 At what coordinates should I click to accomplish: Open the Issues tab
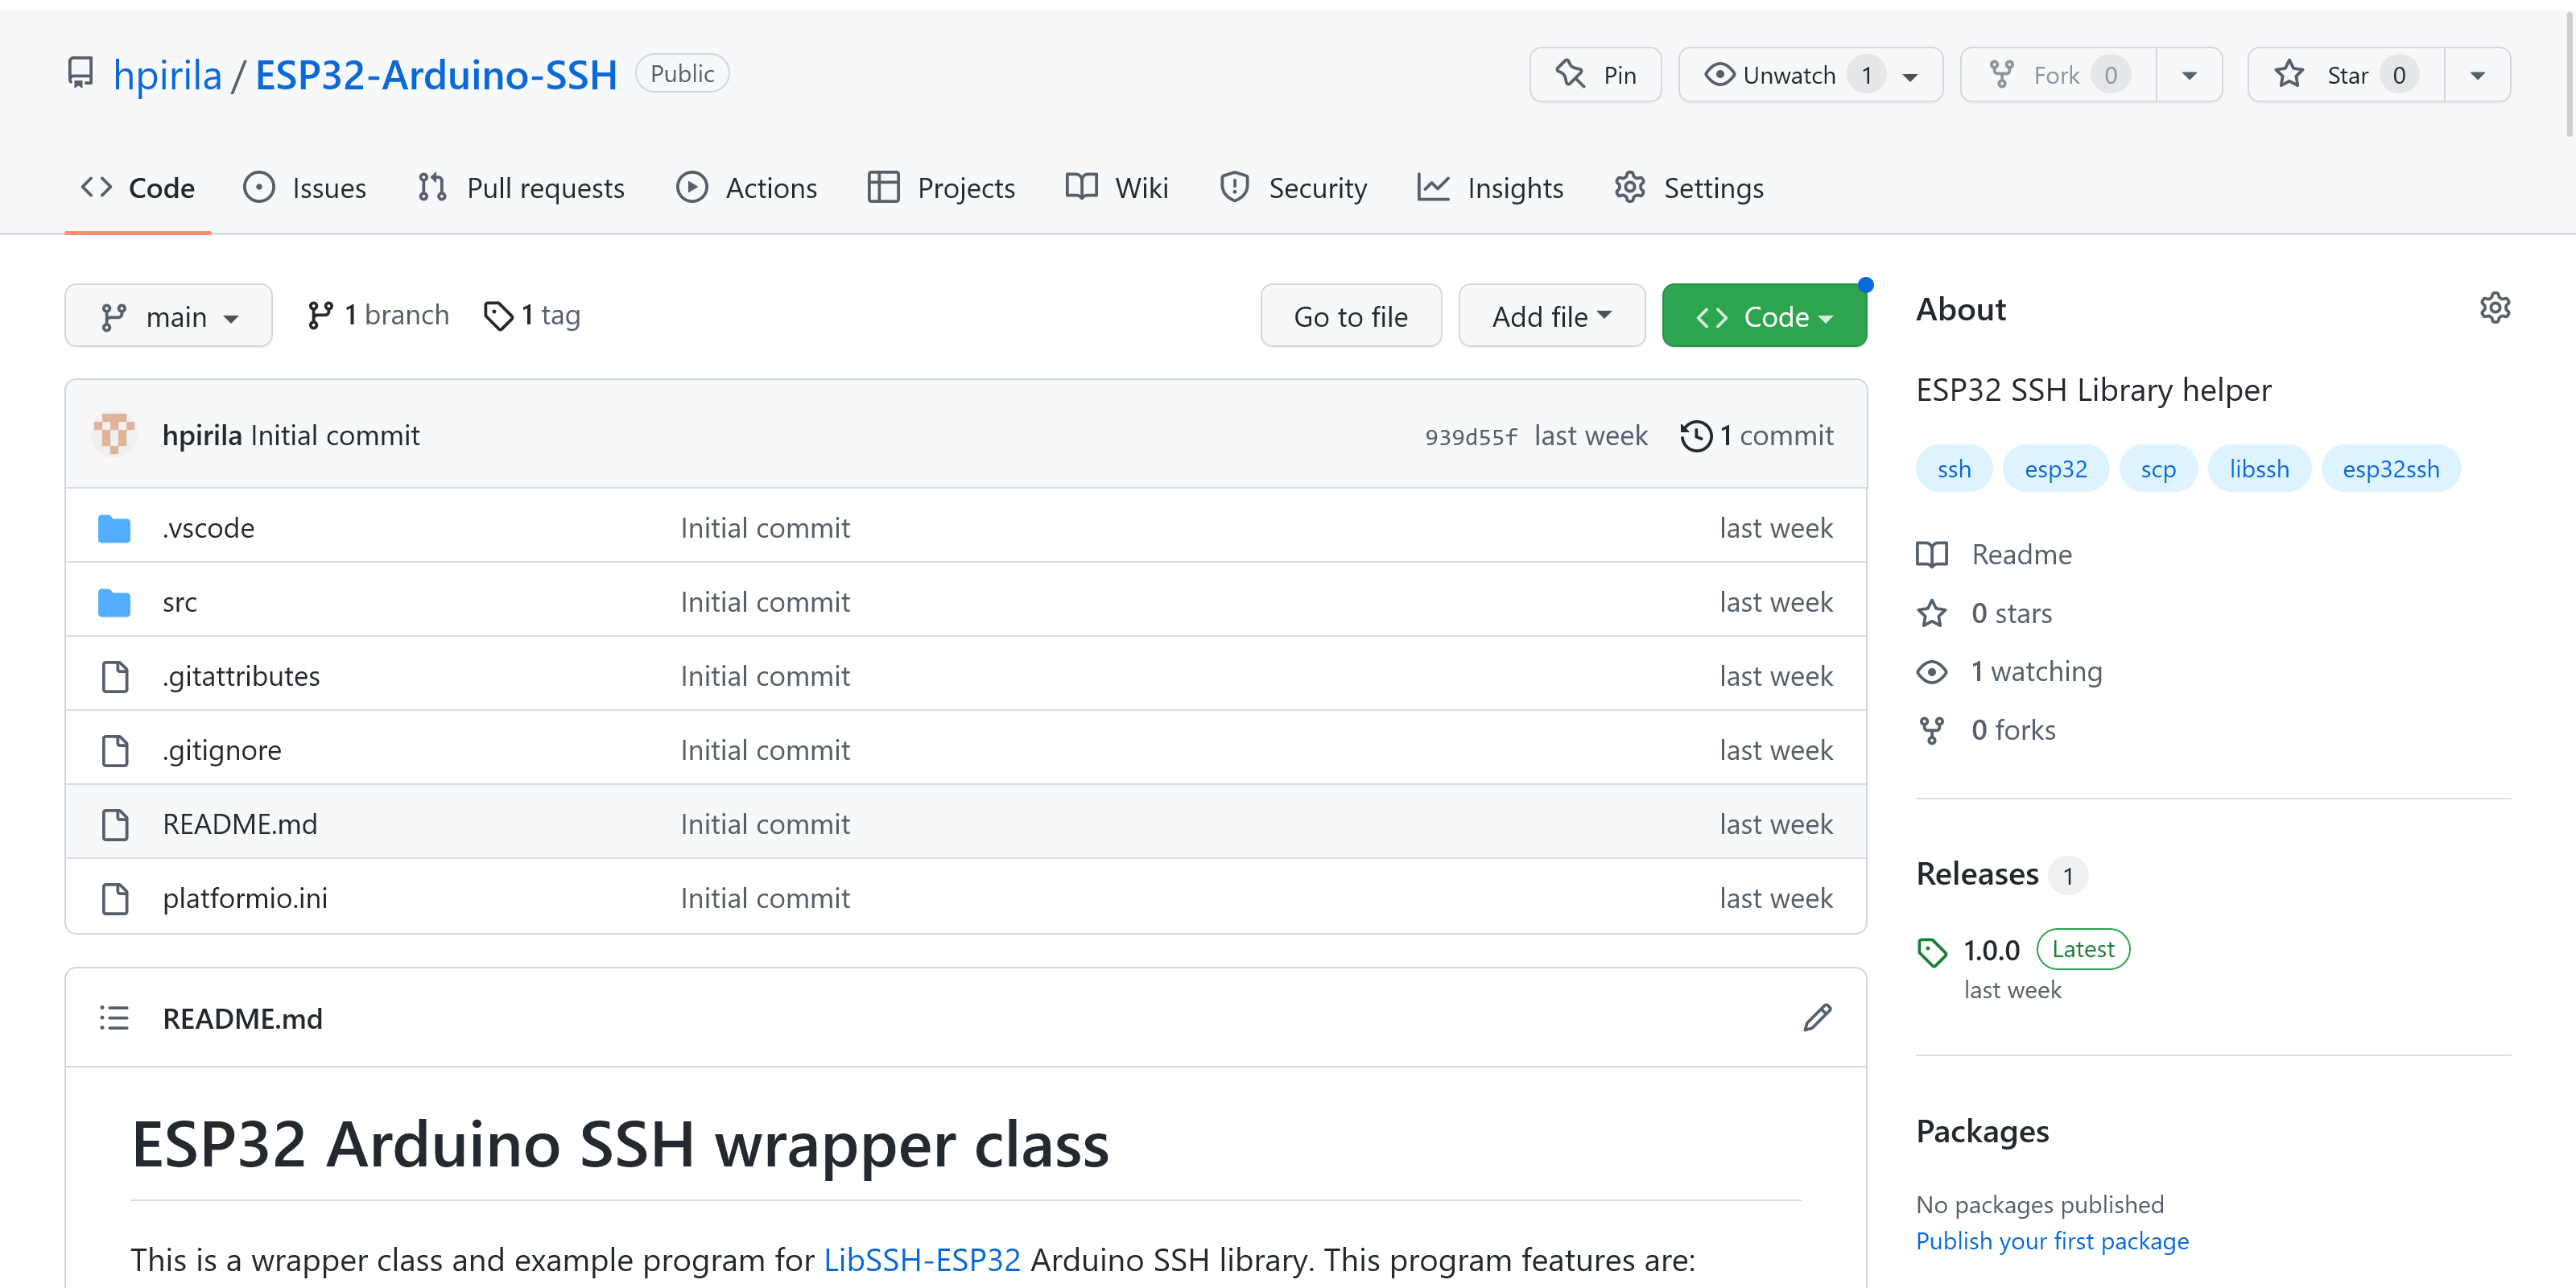click(x=305, y=188)
